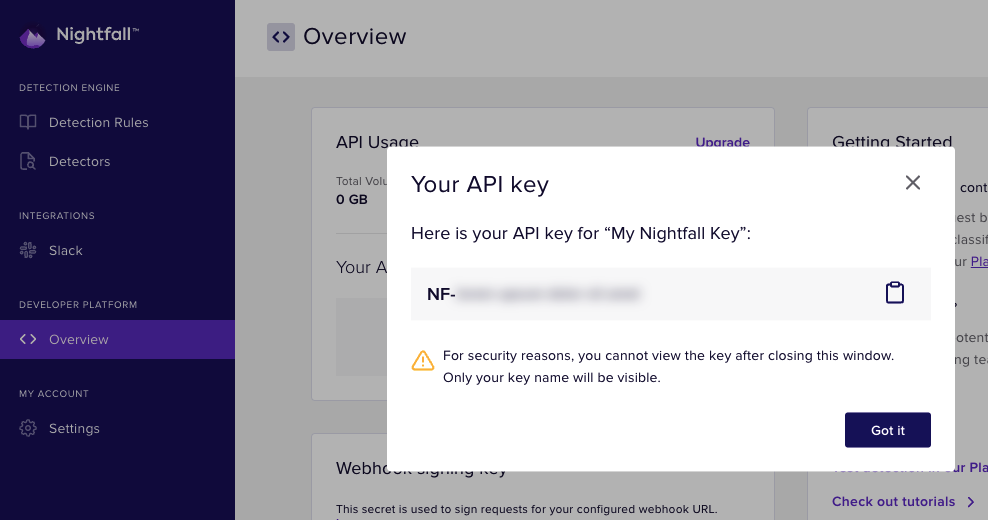Select the NF- API key field
Viewport: 988px width, 520px height.
click(x=670, y=294)
